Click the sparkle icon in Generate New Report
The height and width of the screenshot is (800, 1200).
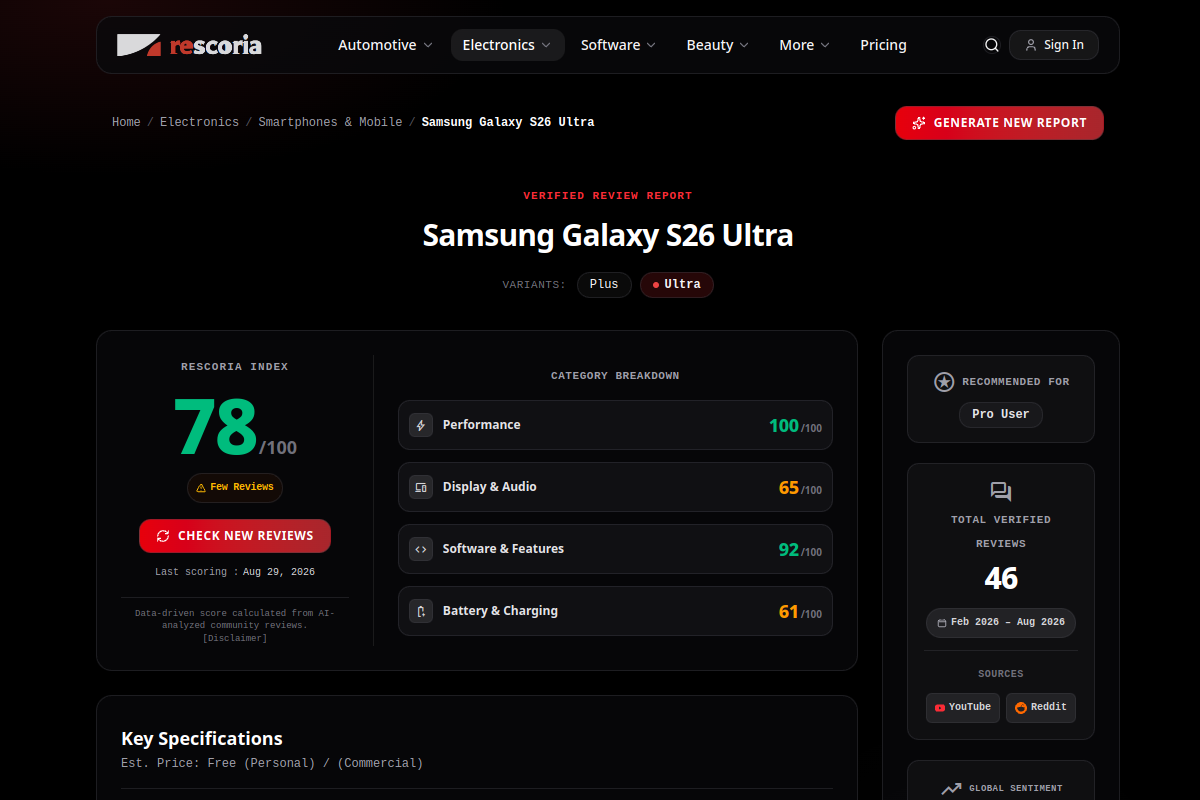(918, 123)
